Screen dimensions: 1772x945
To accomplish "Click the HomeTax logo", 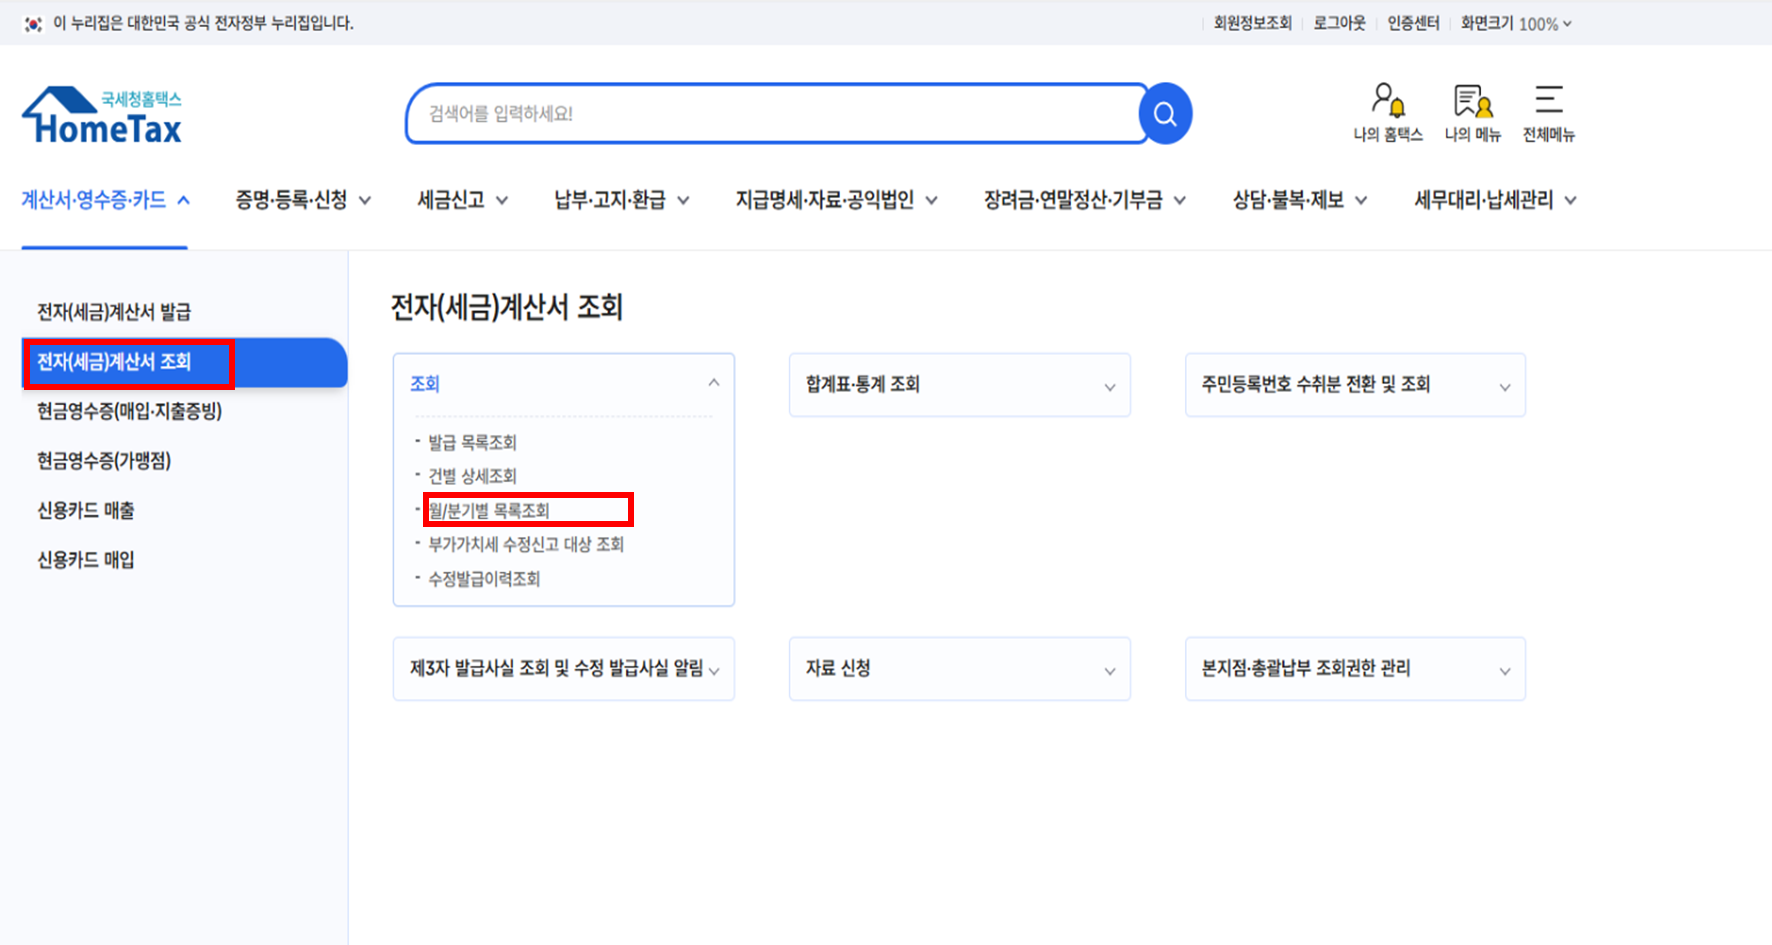I will (x=102, y=116).
